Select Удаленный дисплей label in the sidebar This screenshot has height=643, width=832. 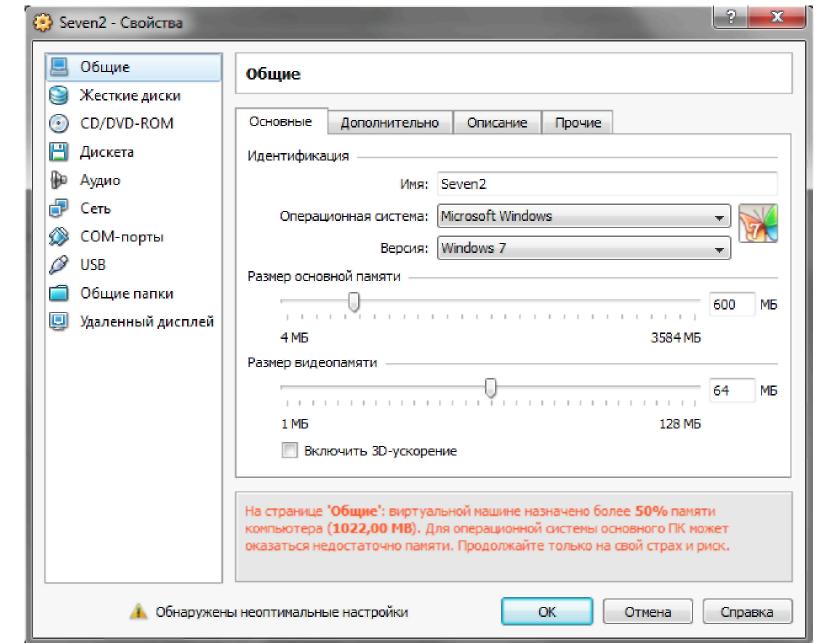147,322
